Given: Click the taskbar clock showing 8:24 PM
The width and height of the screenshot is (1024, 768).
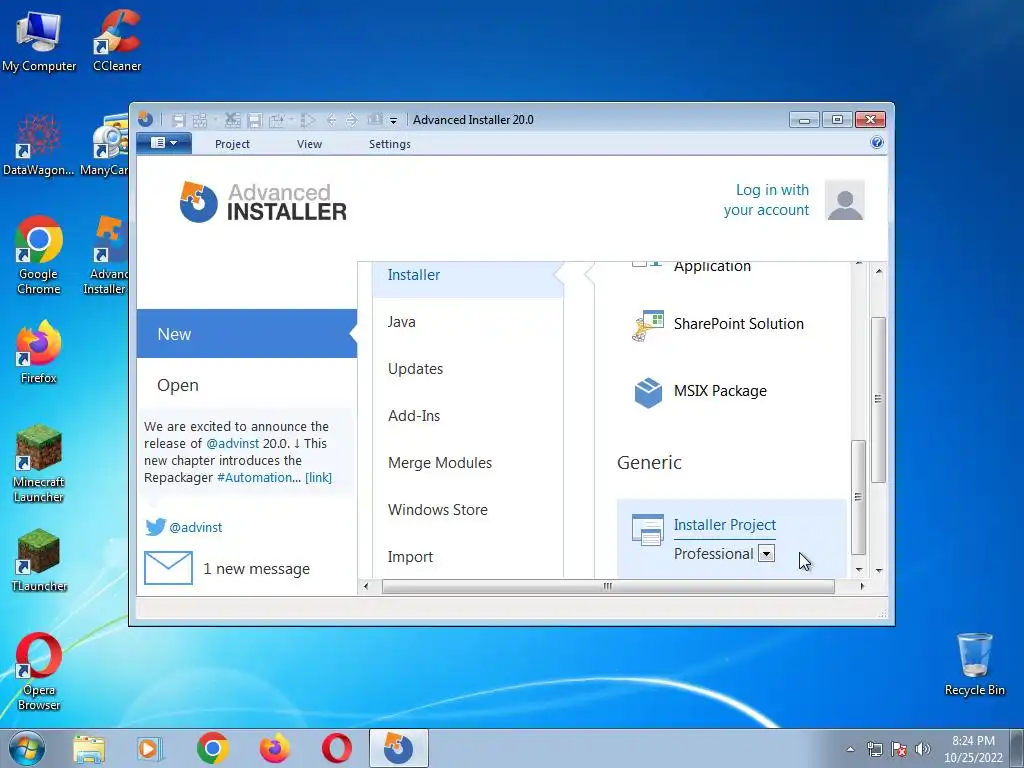Looking at the screenshot, I should pos(972,749).
